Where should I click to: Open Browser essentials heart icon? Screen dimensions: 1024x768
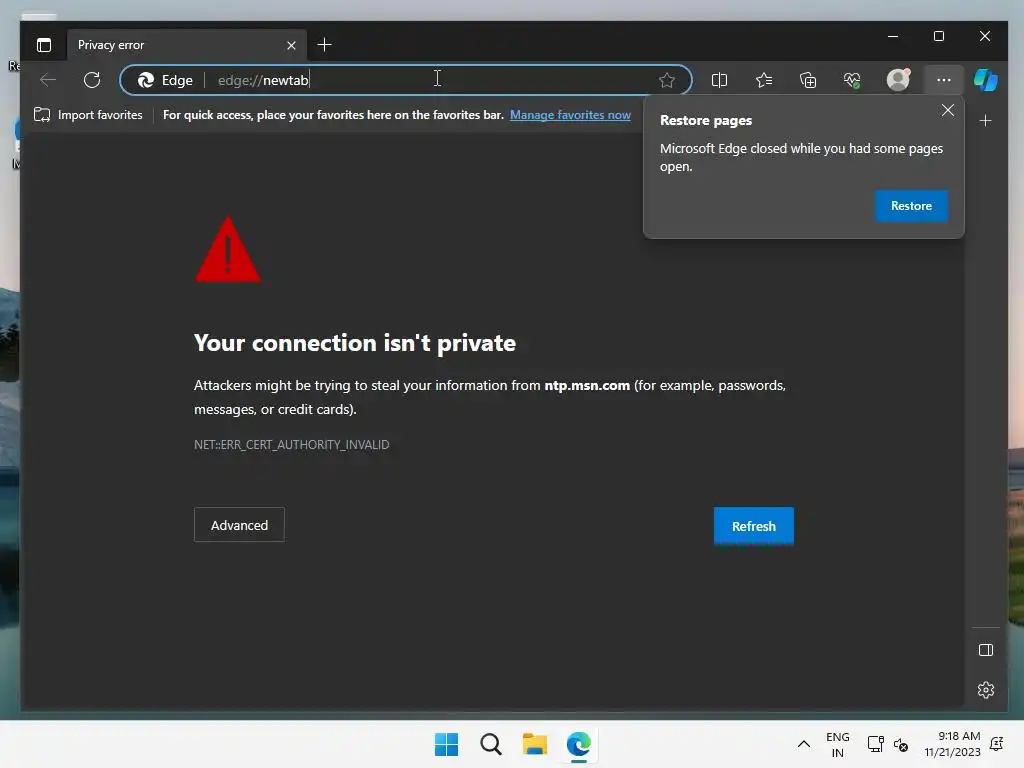click(x=852, y=80)
